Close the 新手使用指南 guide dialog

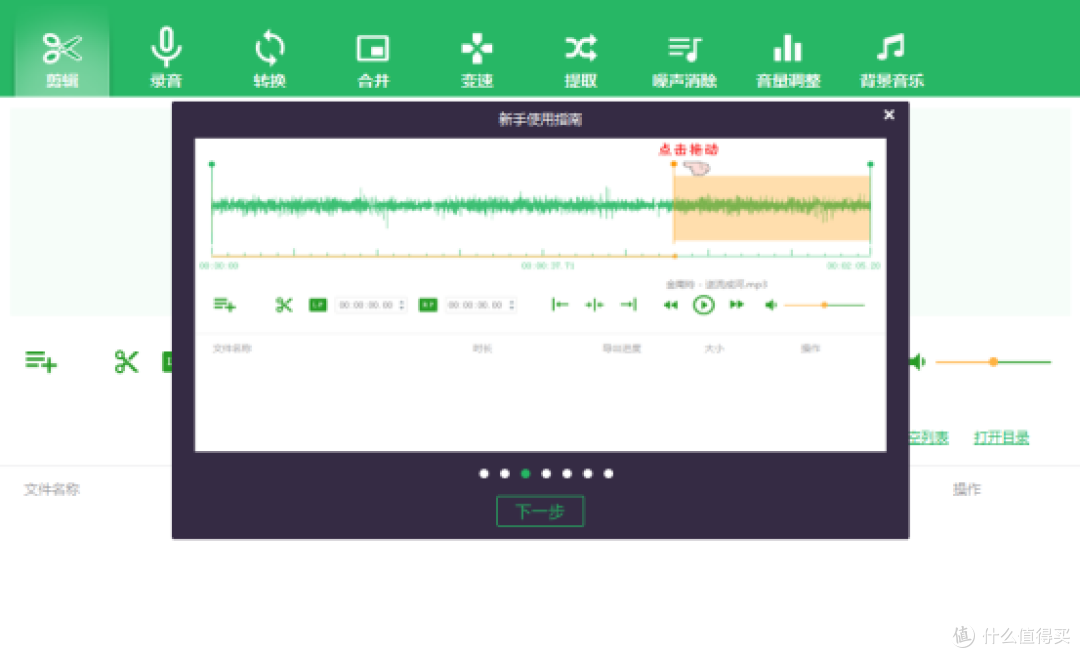click(889, 114)
